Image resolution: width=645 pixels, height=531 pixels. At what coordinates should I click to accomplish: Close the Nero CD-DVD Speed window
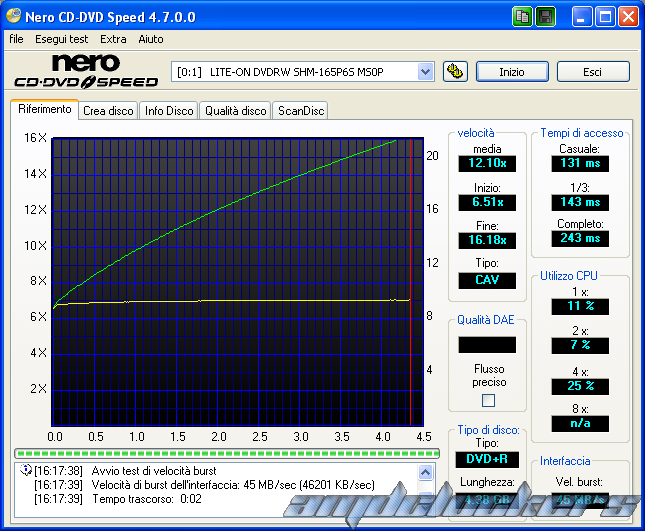[628, 17]
